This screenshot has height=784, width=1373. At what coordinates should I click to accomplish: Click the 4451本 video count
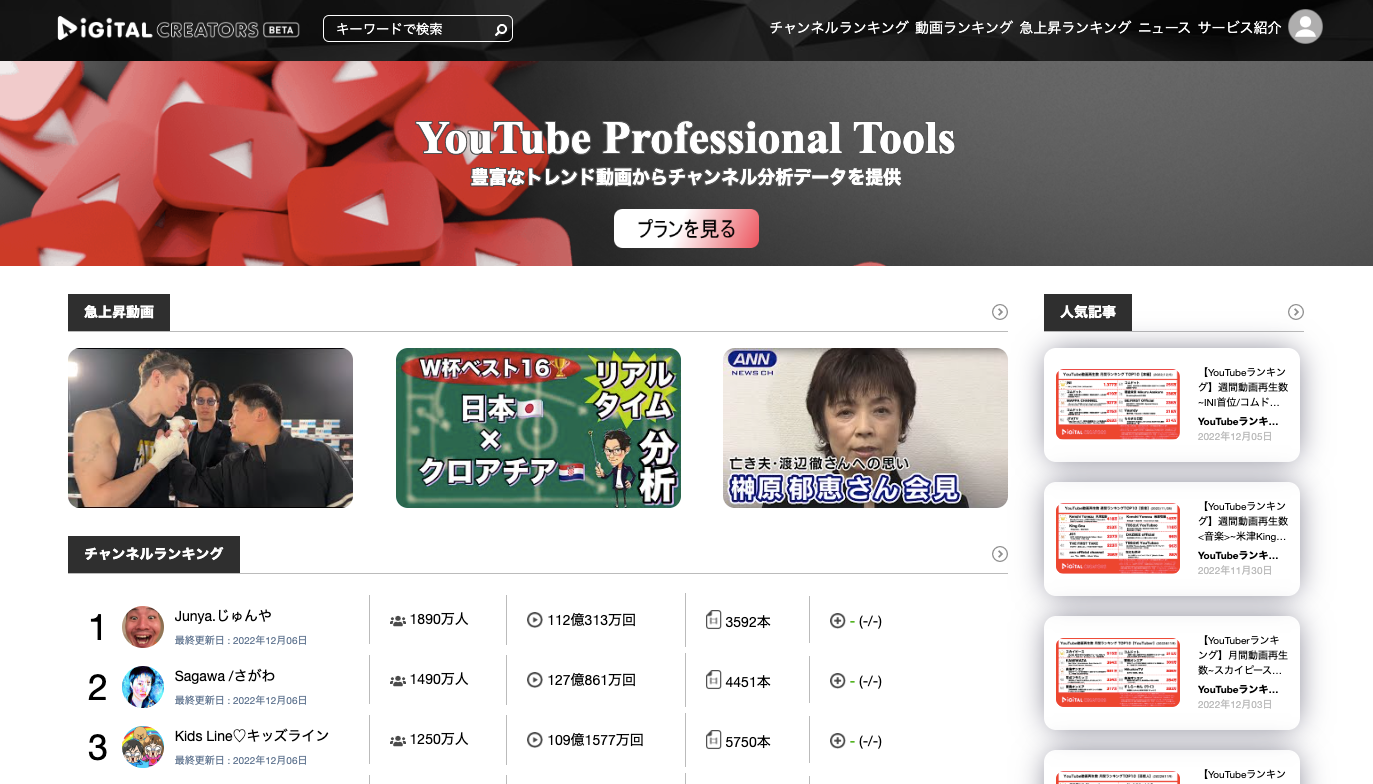click(748, 681)
